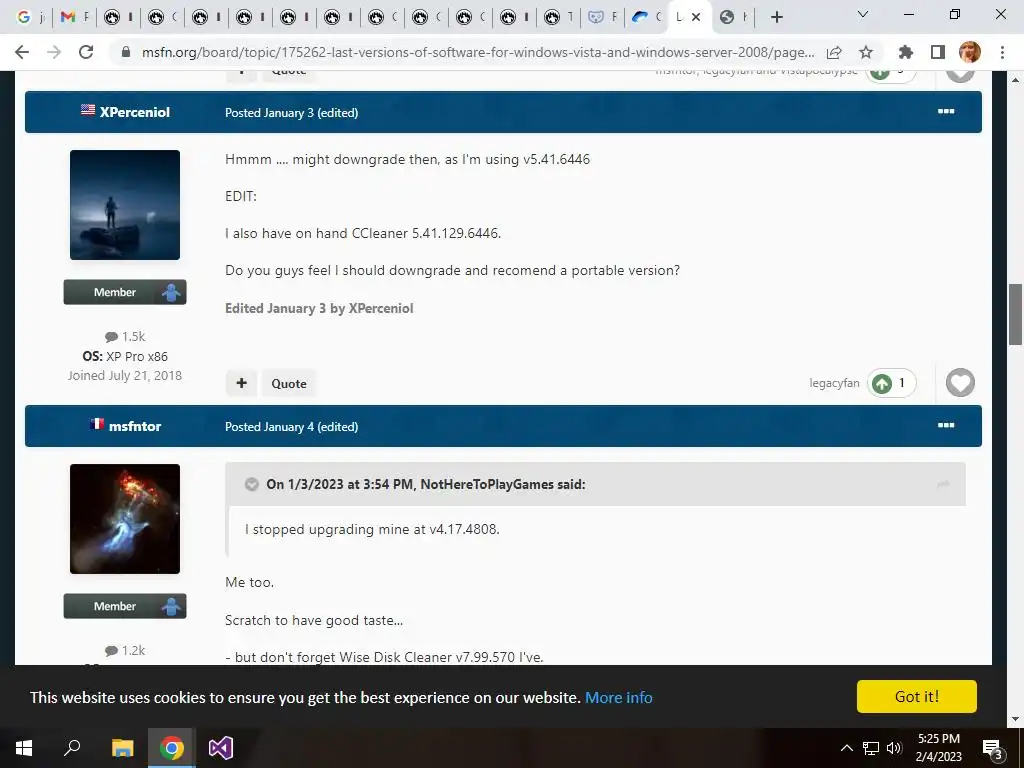Click the Member badge under msfntor
Image resolution: width=1024 pixels, height=768 pixels.
tap(125, 606)
